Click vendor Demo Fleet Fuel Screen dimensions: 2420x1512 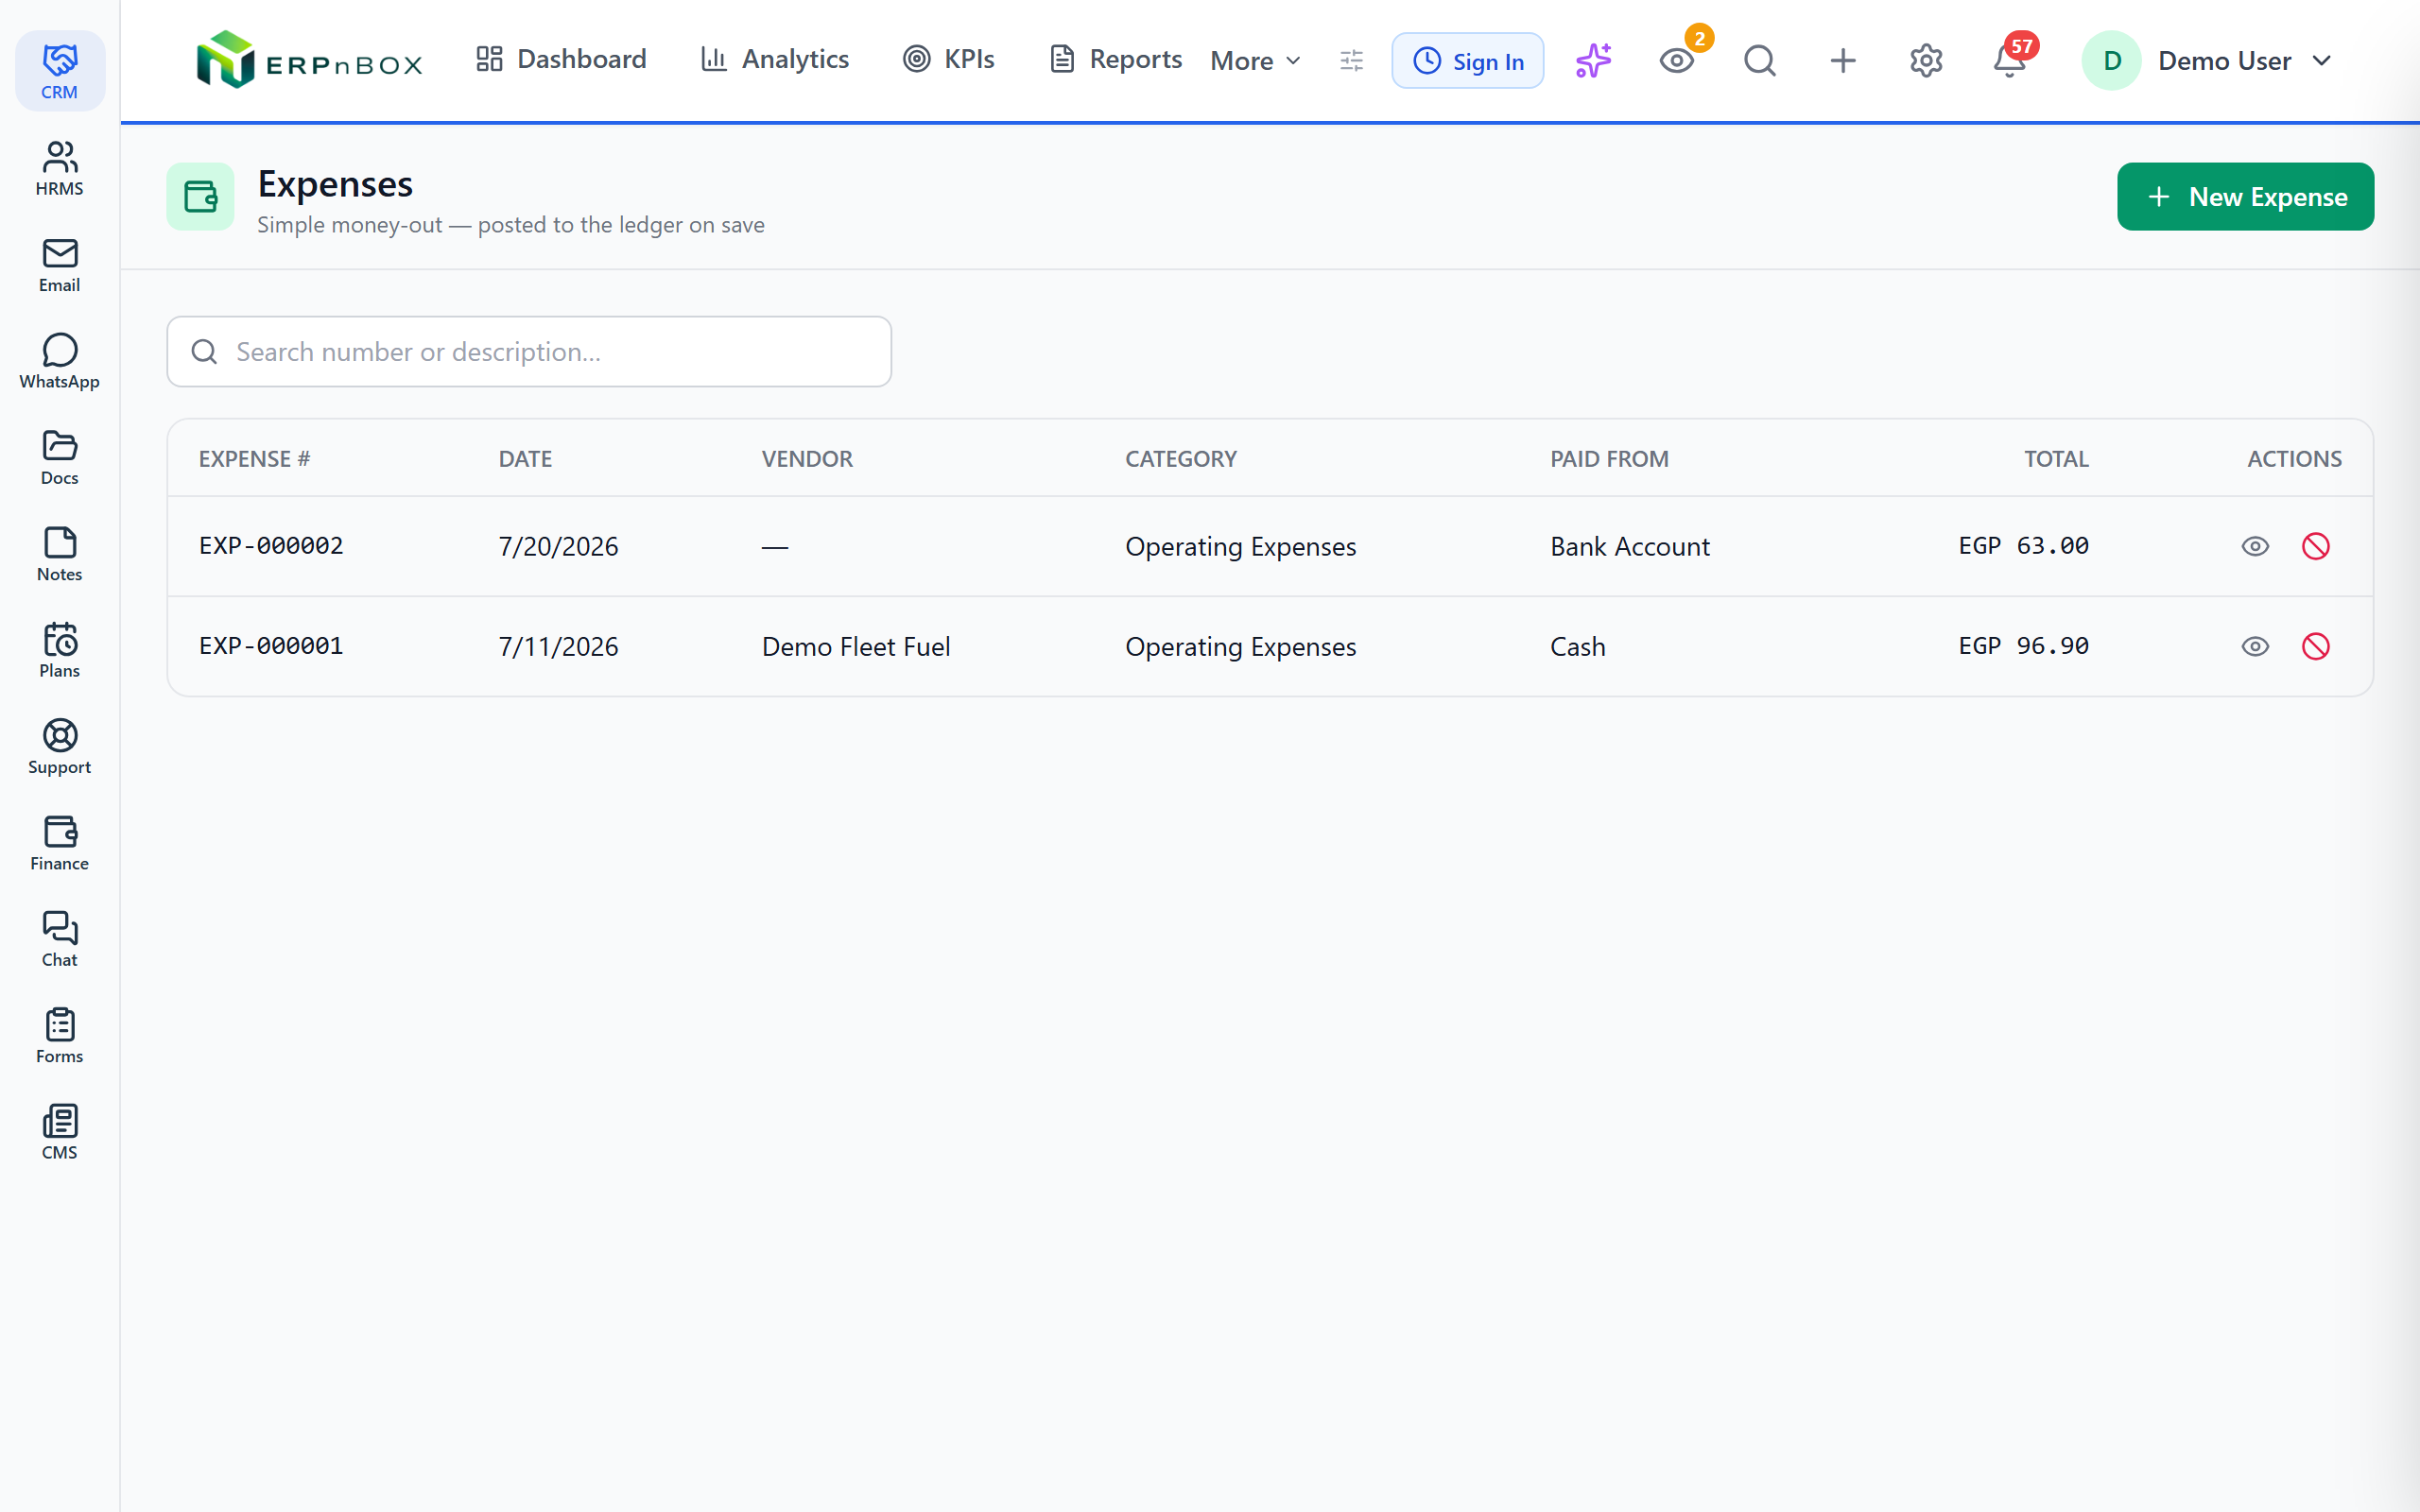pyautogui.click(x=856, y=647)
